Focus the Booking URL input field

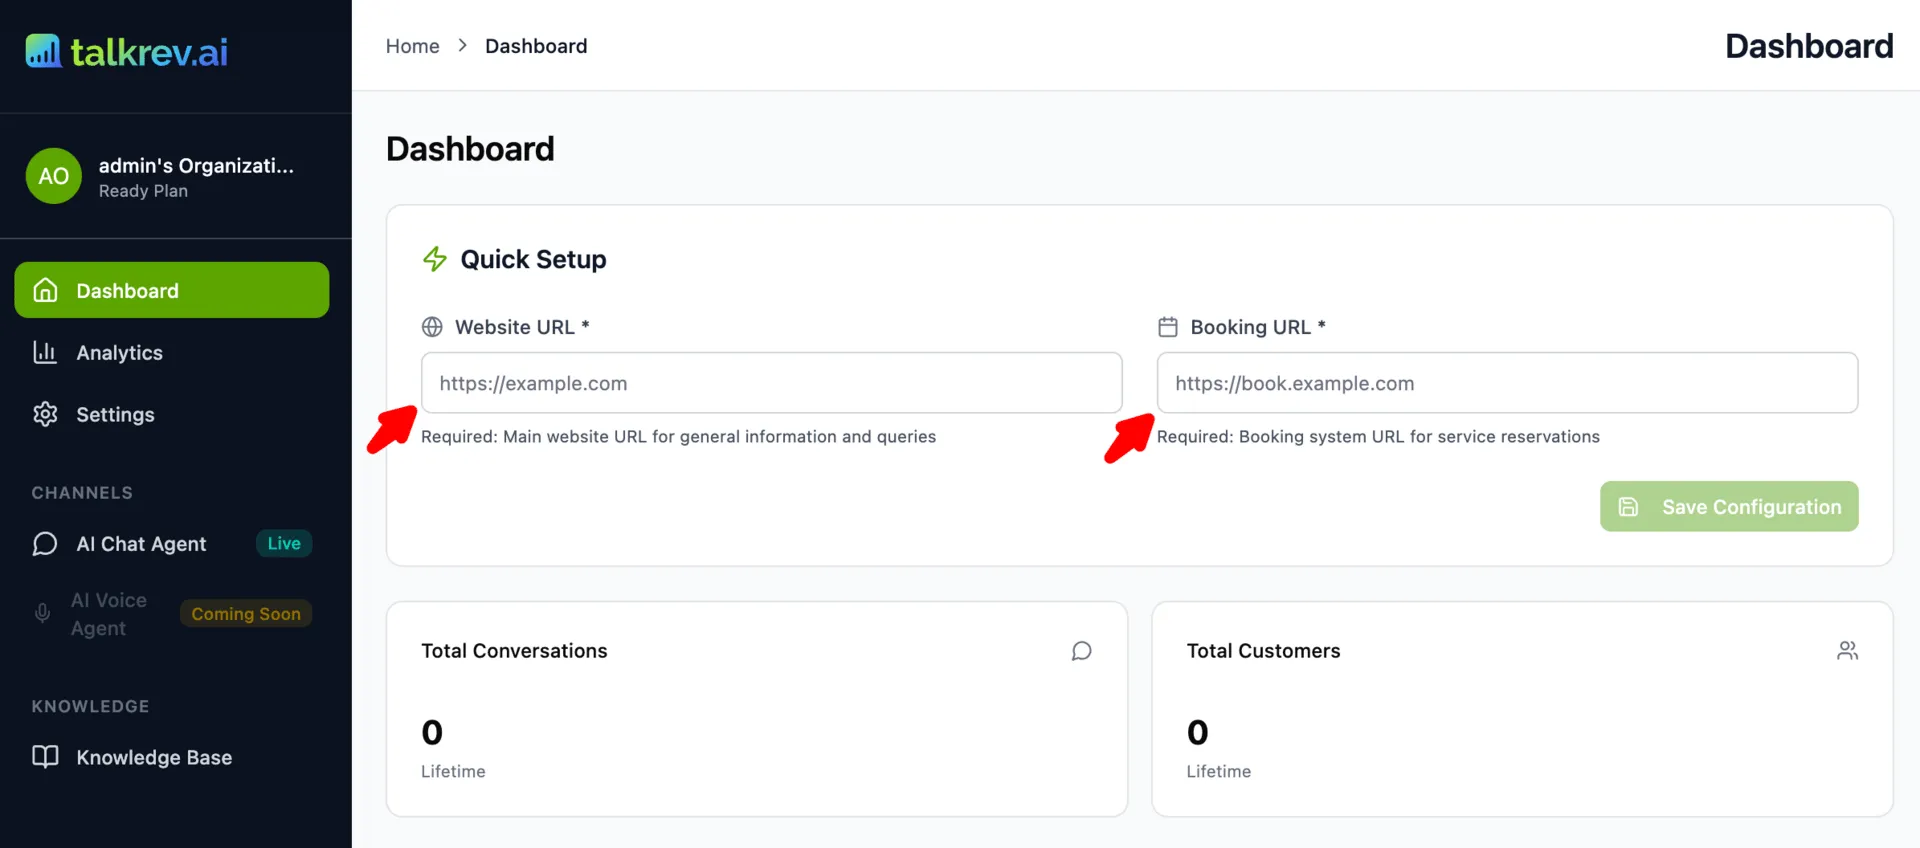click(1507, 383)
